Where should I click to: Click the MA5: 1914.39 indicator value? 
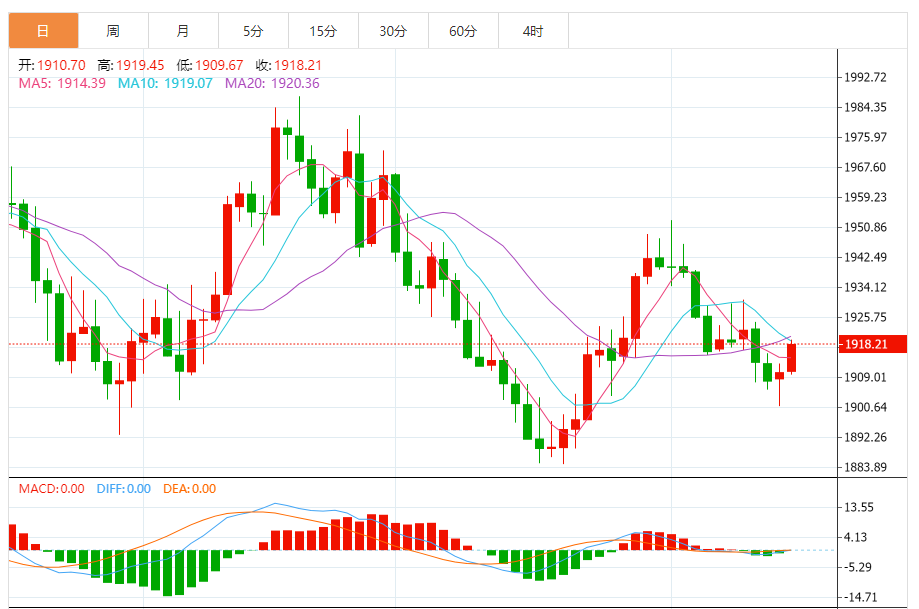point(62,83)
